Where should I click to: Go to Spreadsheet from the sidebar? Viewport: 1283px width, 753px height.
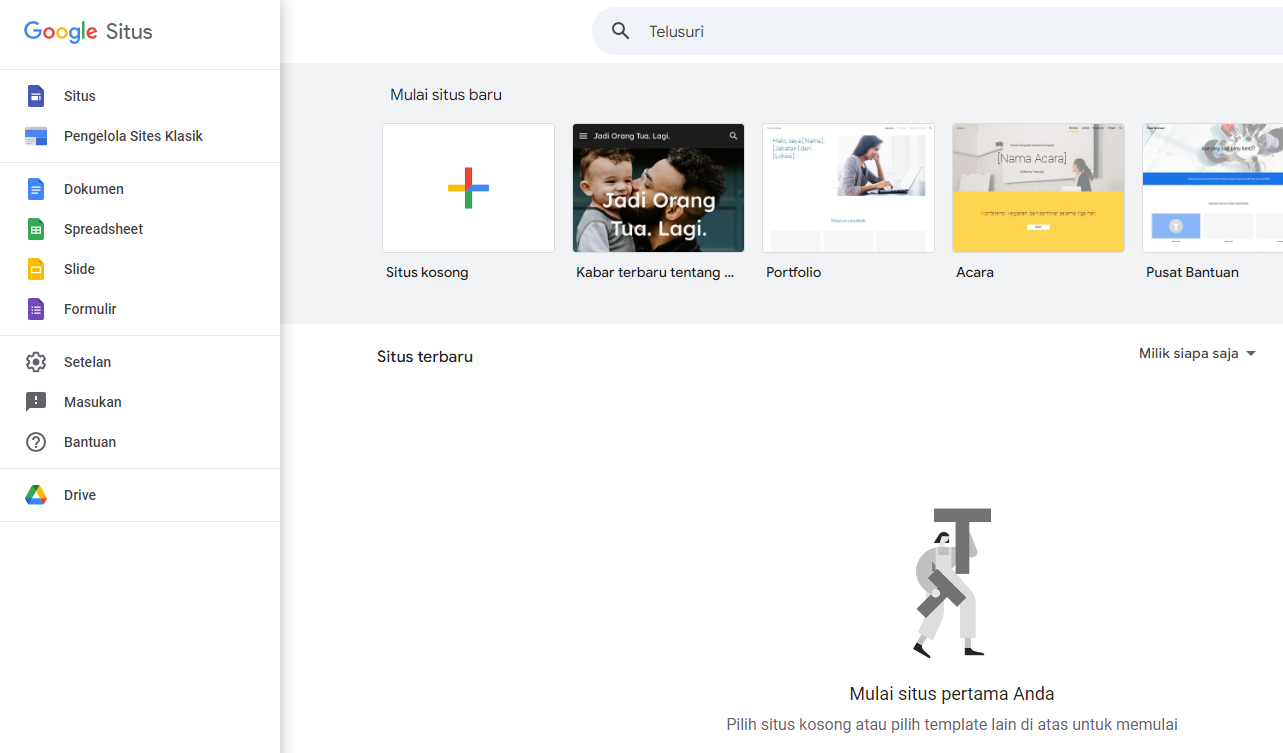140,229
